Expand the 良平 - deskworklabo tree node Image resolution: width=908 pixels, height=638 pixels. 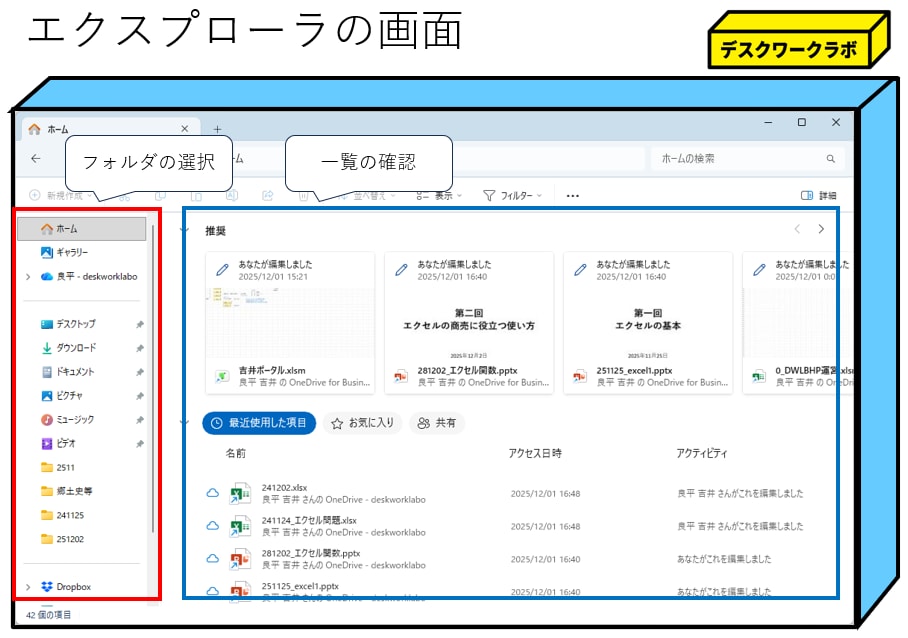(28, 277)
